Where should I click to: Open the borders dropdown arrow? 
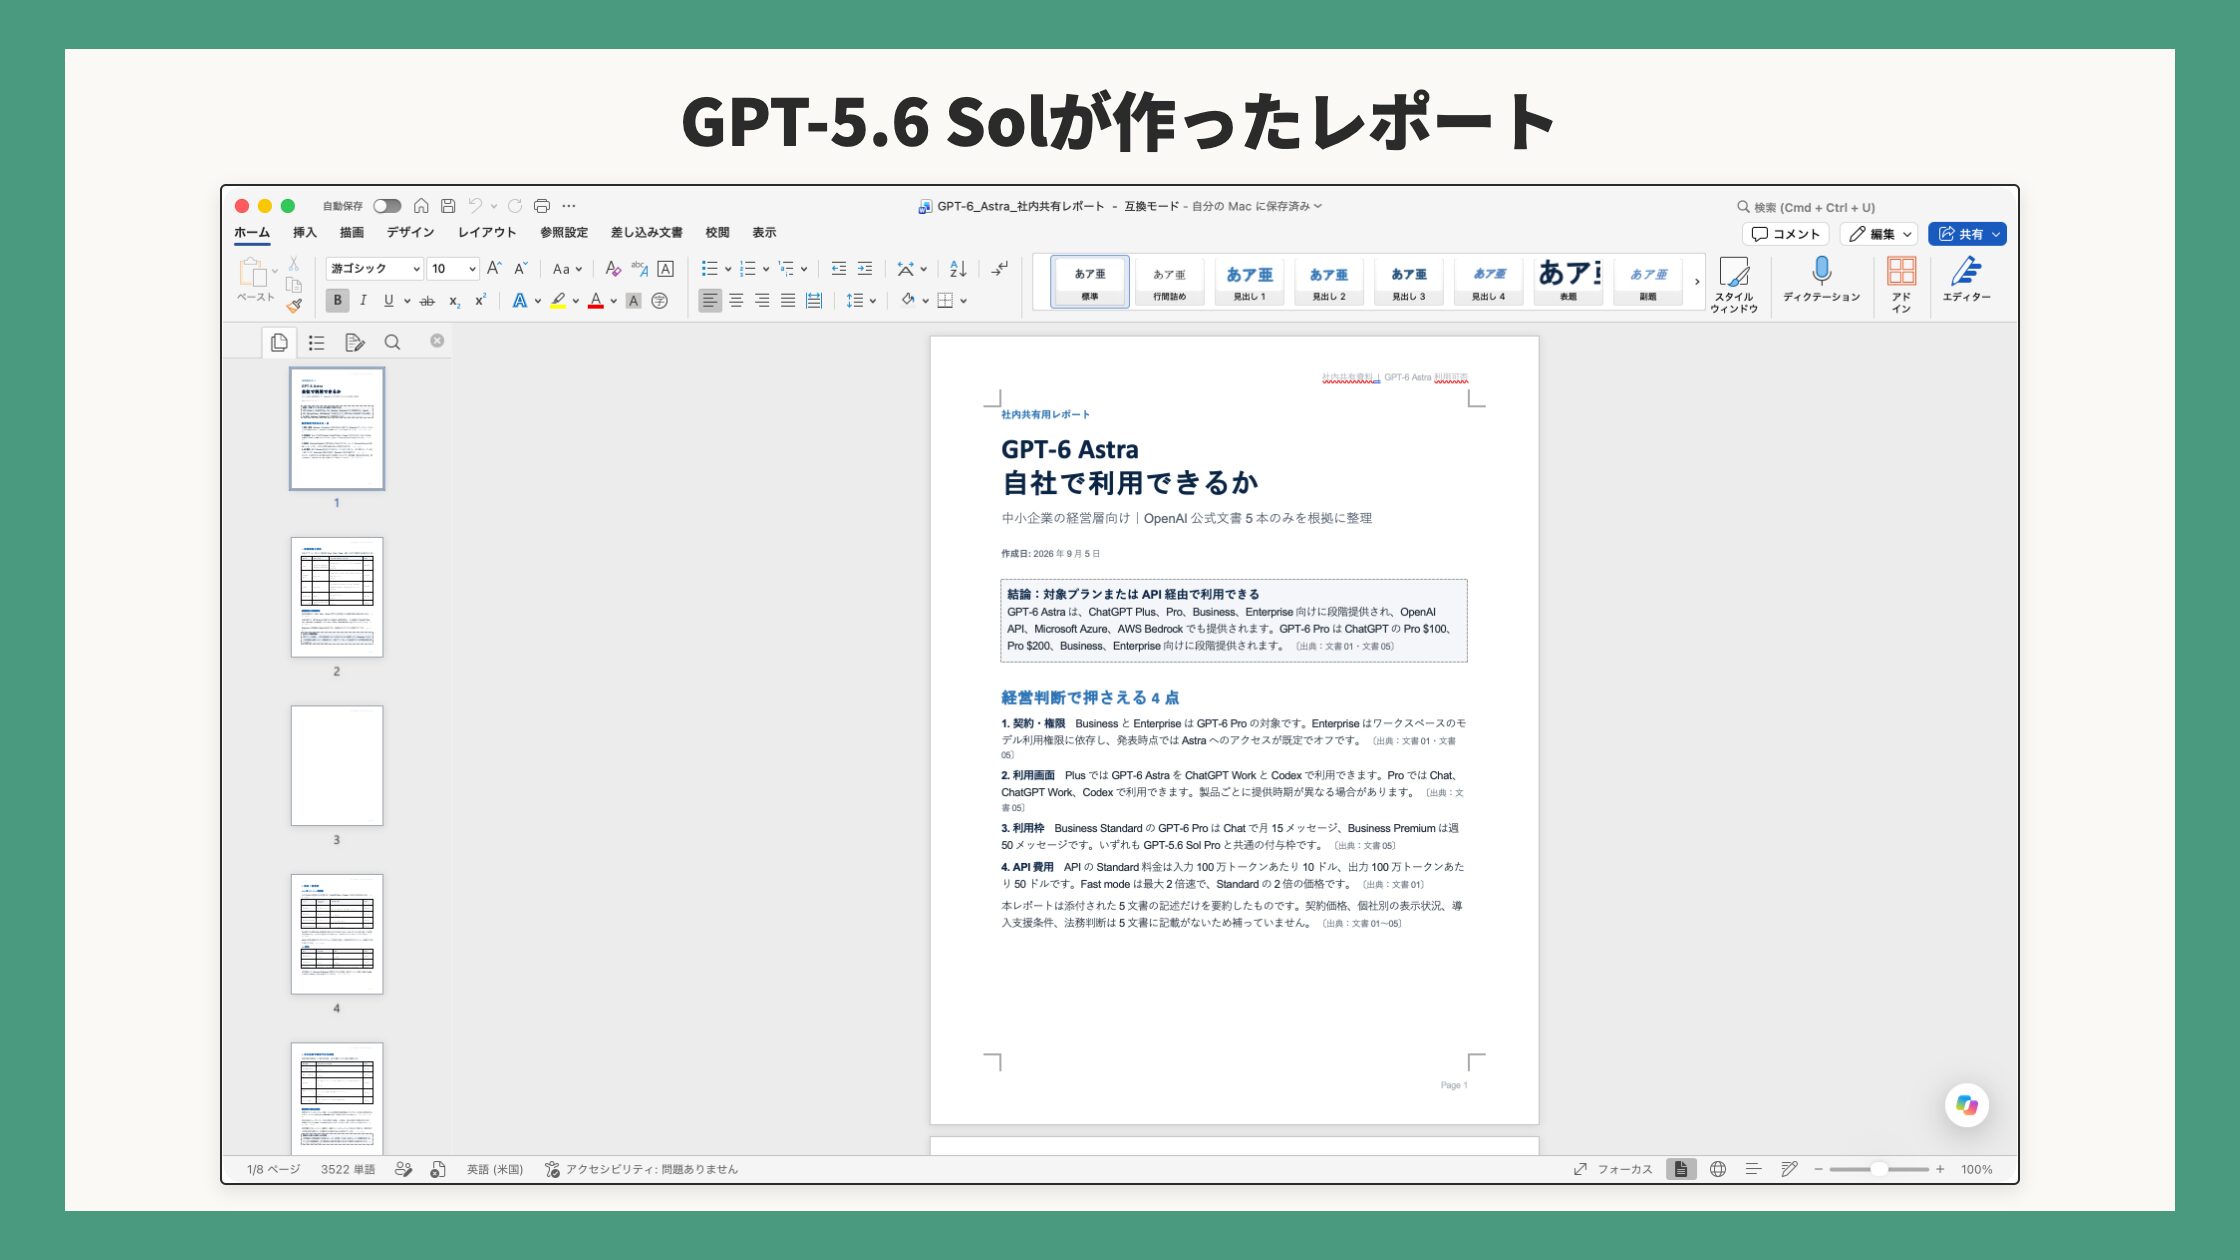[x=963, y=300]
